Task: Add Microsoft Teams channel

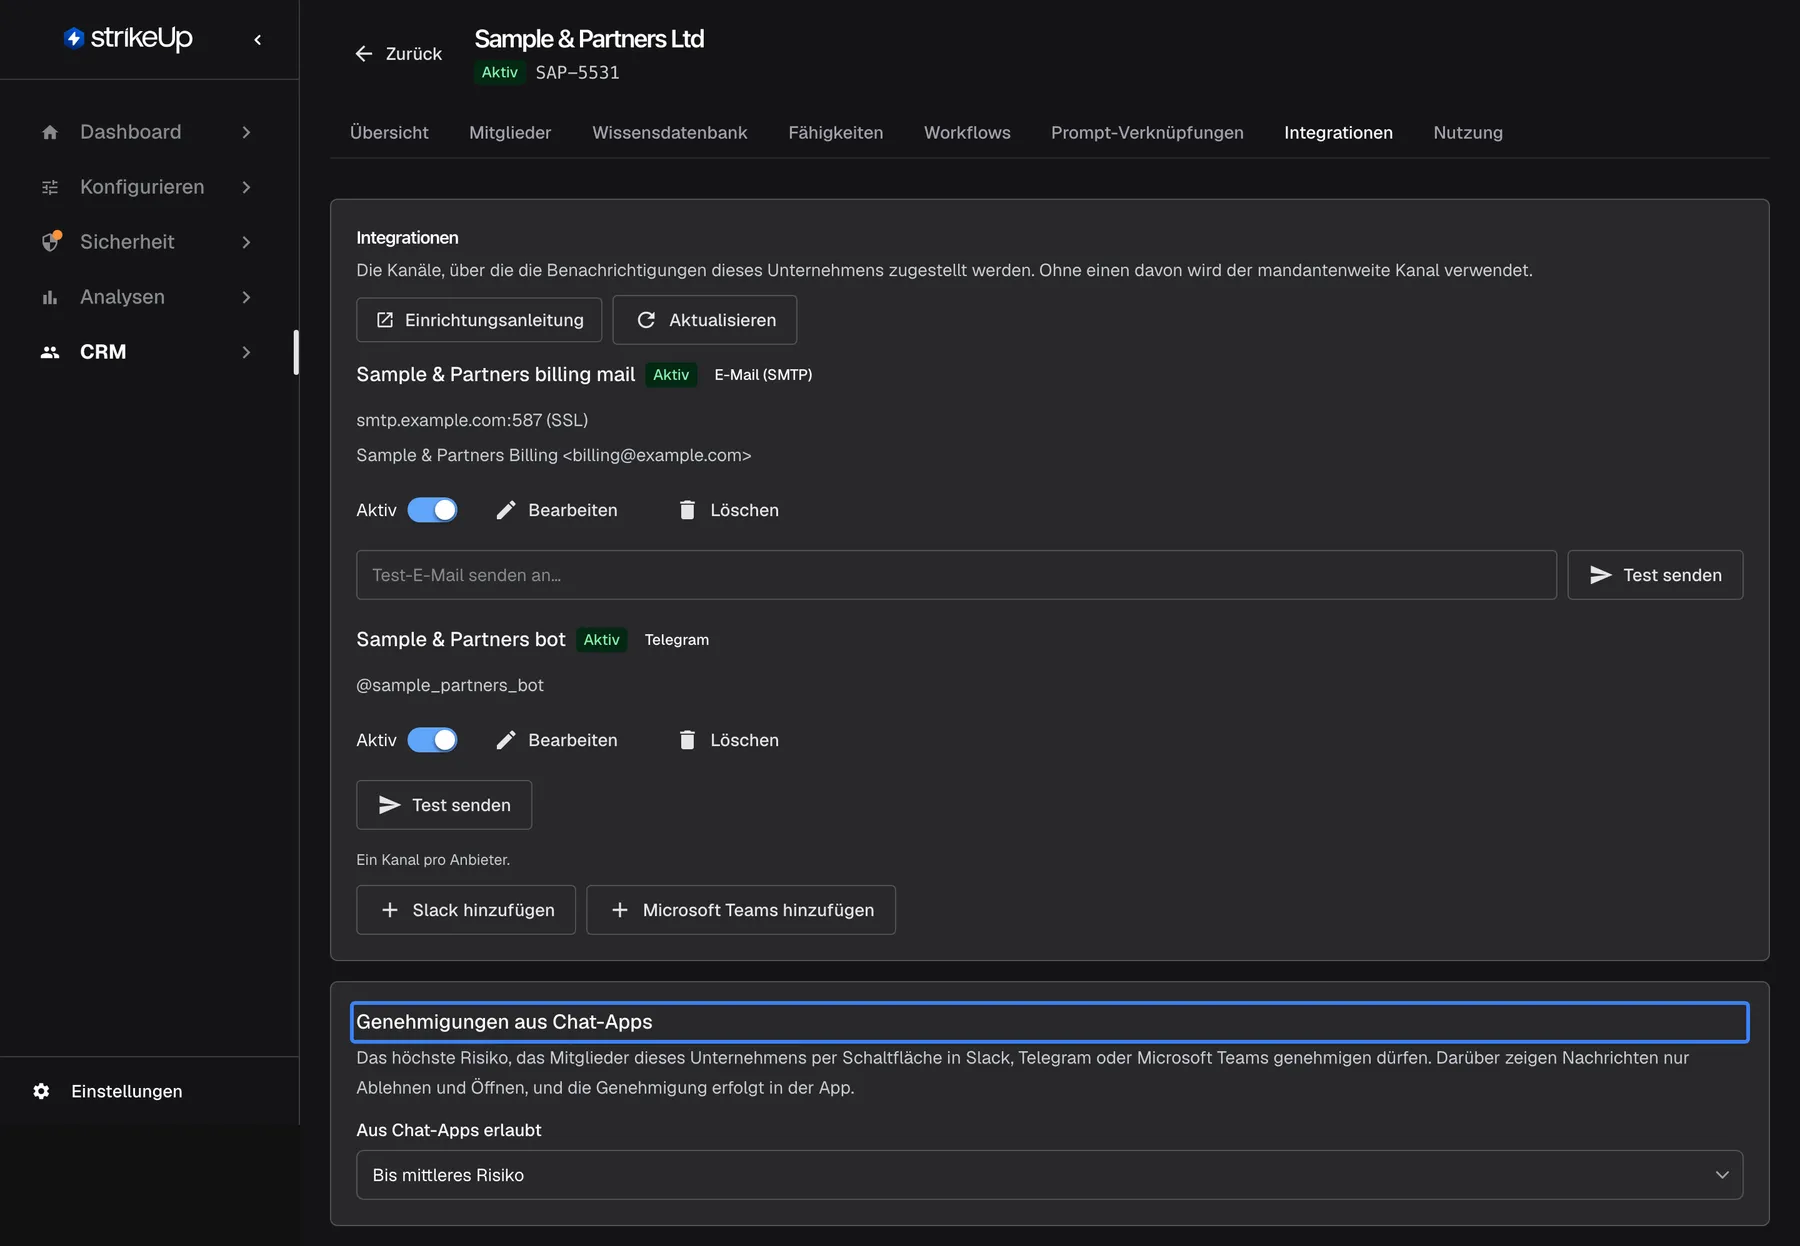Action: [x=741, y=910]
